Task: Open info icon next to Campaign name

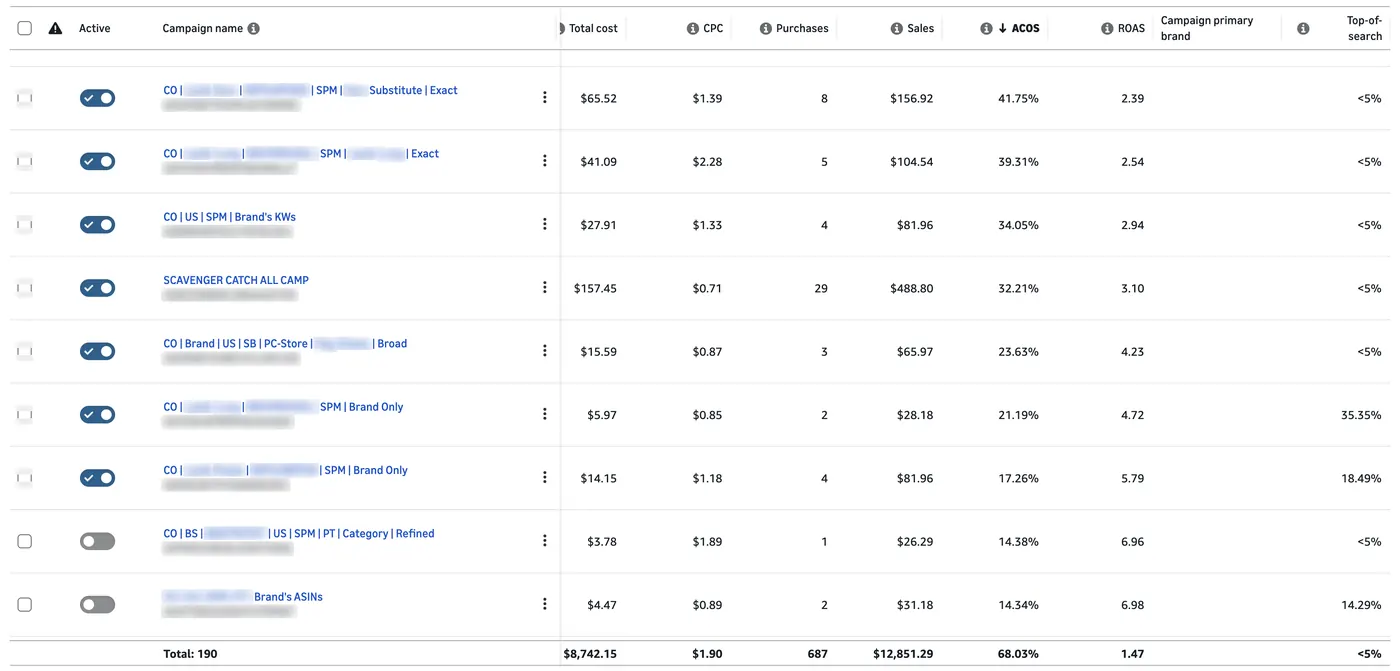Action: click(254, 28)
